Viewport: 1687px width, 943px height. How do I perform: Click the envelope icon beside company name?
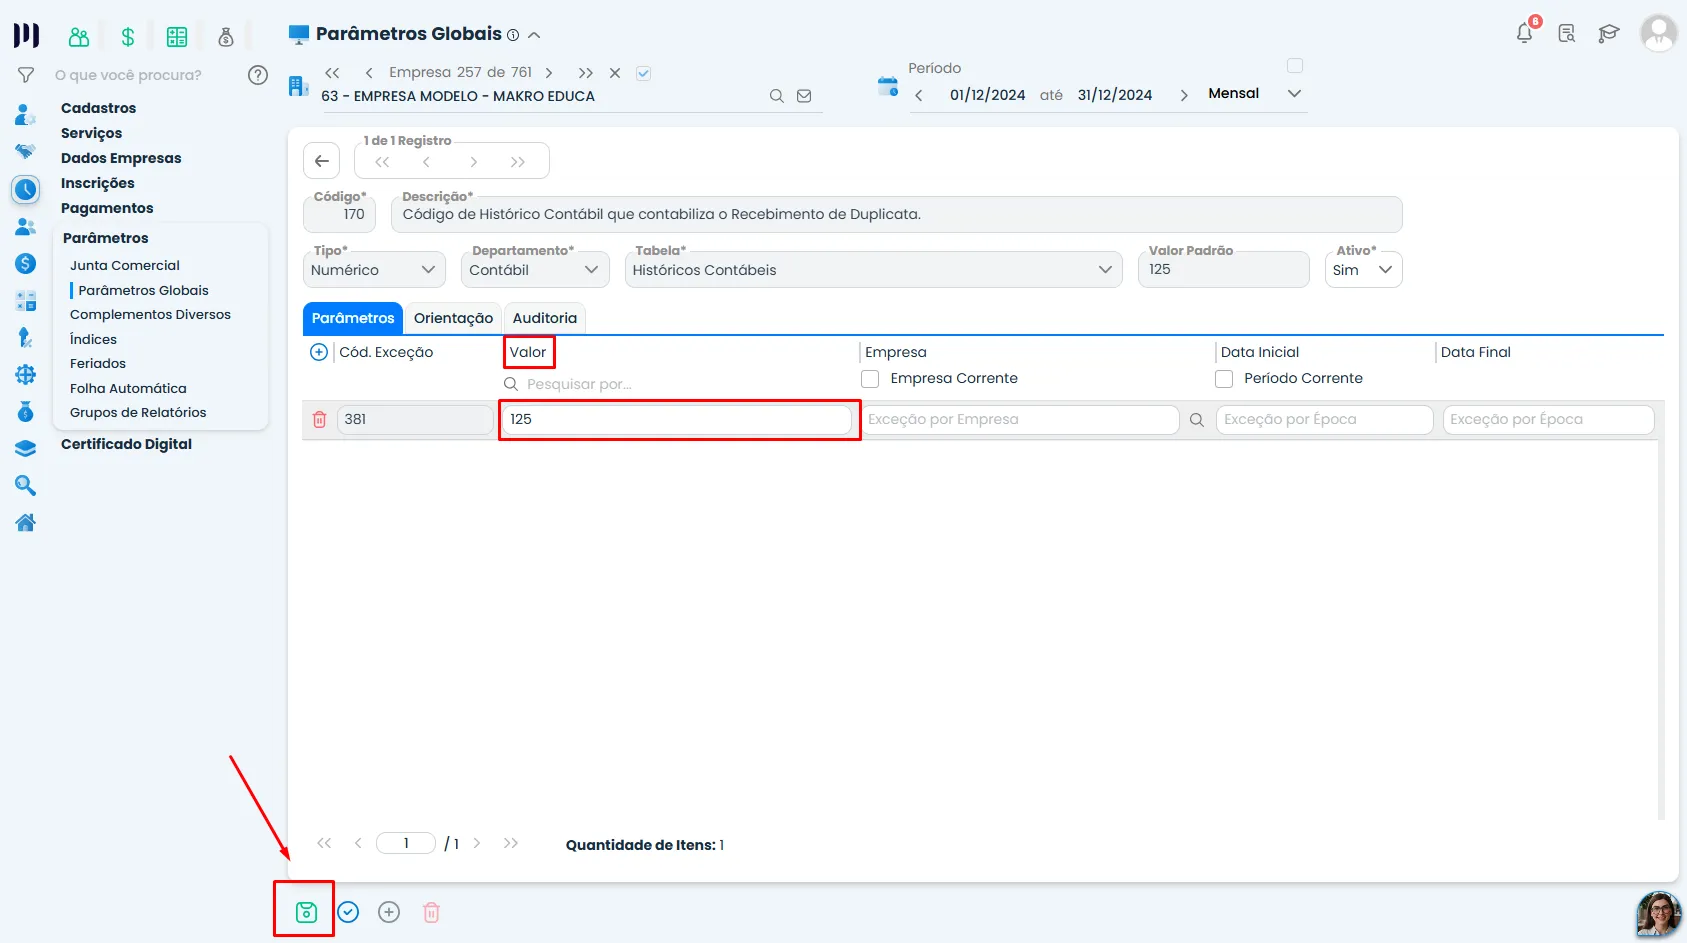pyautogui.click(x=804, y=96)
